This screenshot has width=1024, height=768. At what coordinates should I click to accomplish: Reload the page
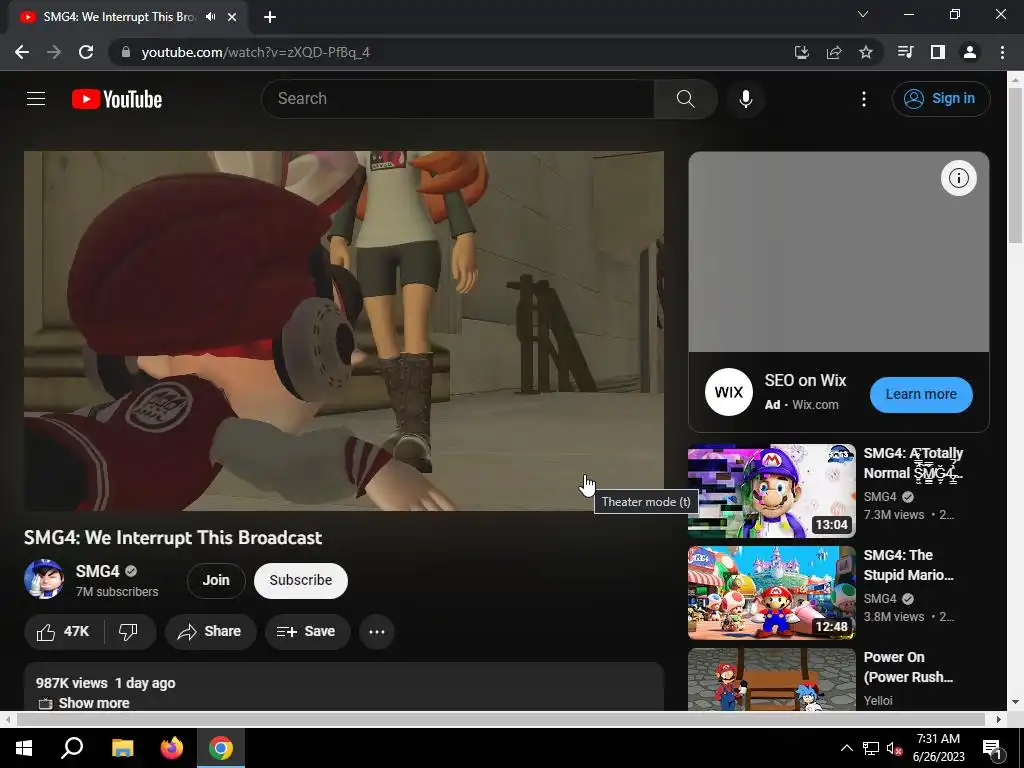(x=86, y=52)
